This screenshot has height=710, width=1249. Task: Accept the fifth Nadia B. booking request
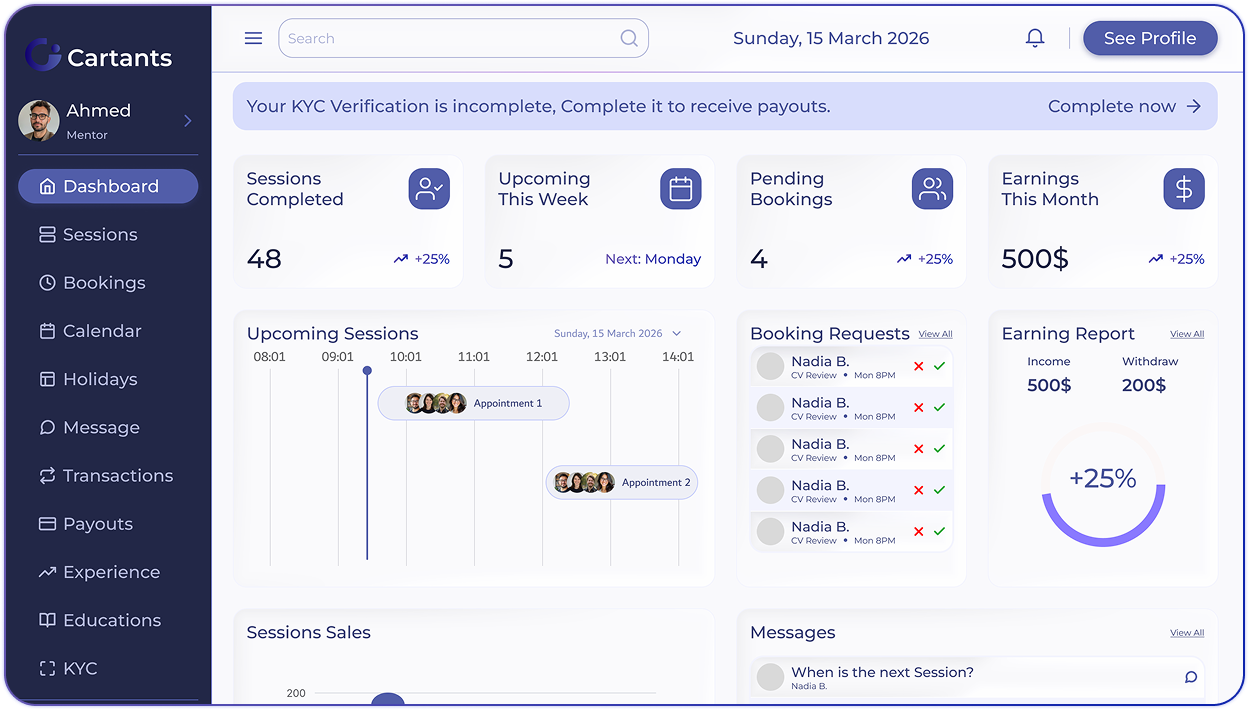pyautogui.click(x=939, y=531)
